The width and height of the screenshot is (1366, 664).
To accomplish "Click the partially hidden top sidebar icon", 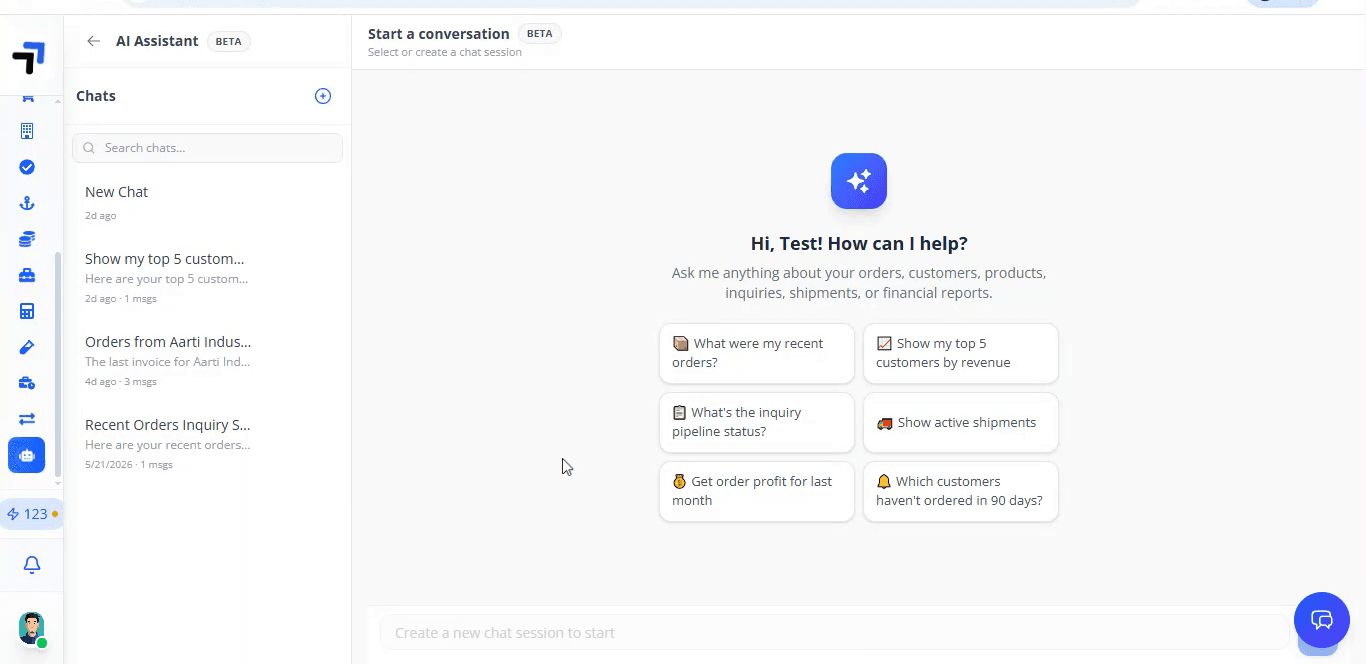I will click(27, 97).
